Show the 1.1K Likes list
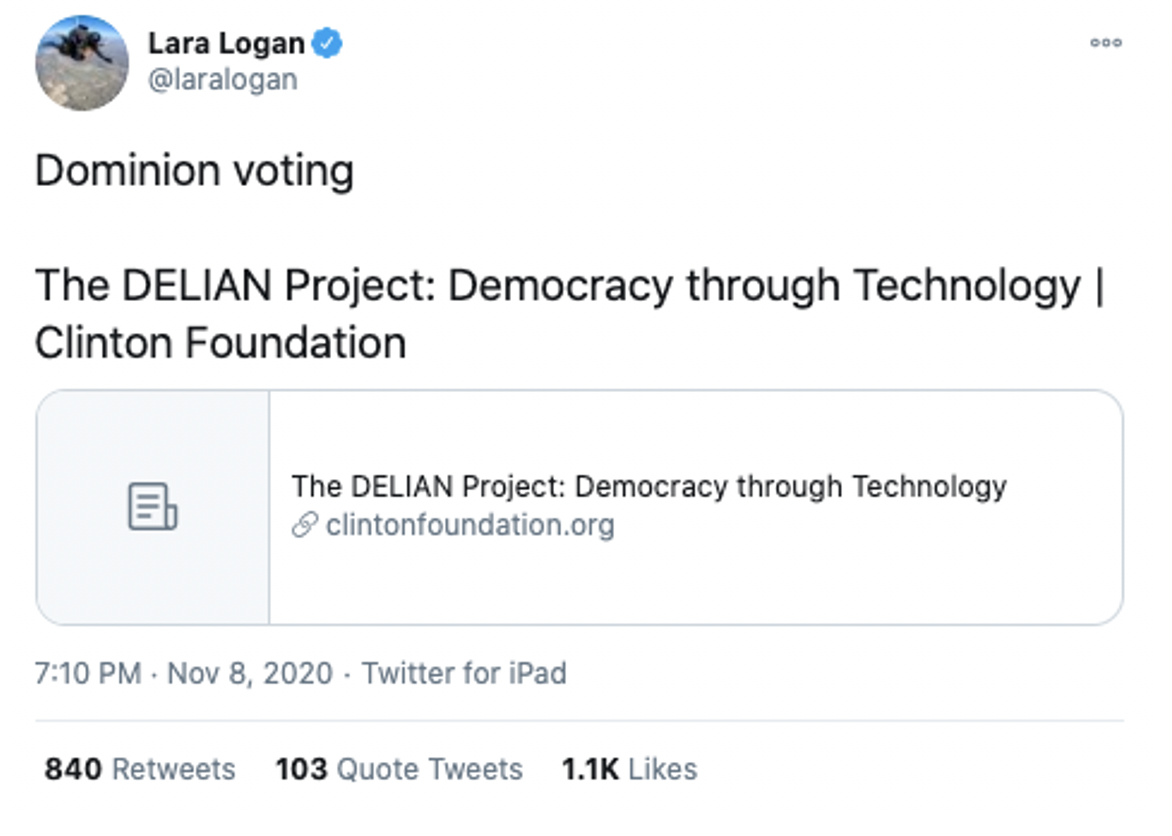1172x836 pixels. pyautogui.click(x=629, y=769)
